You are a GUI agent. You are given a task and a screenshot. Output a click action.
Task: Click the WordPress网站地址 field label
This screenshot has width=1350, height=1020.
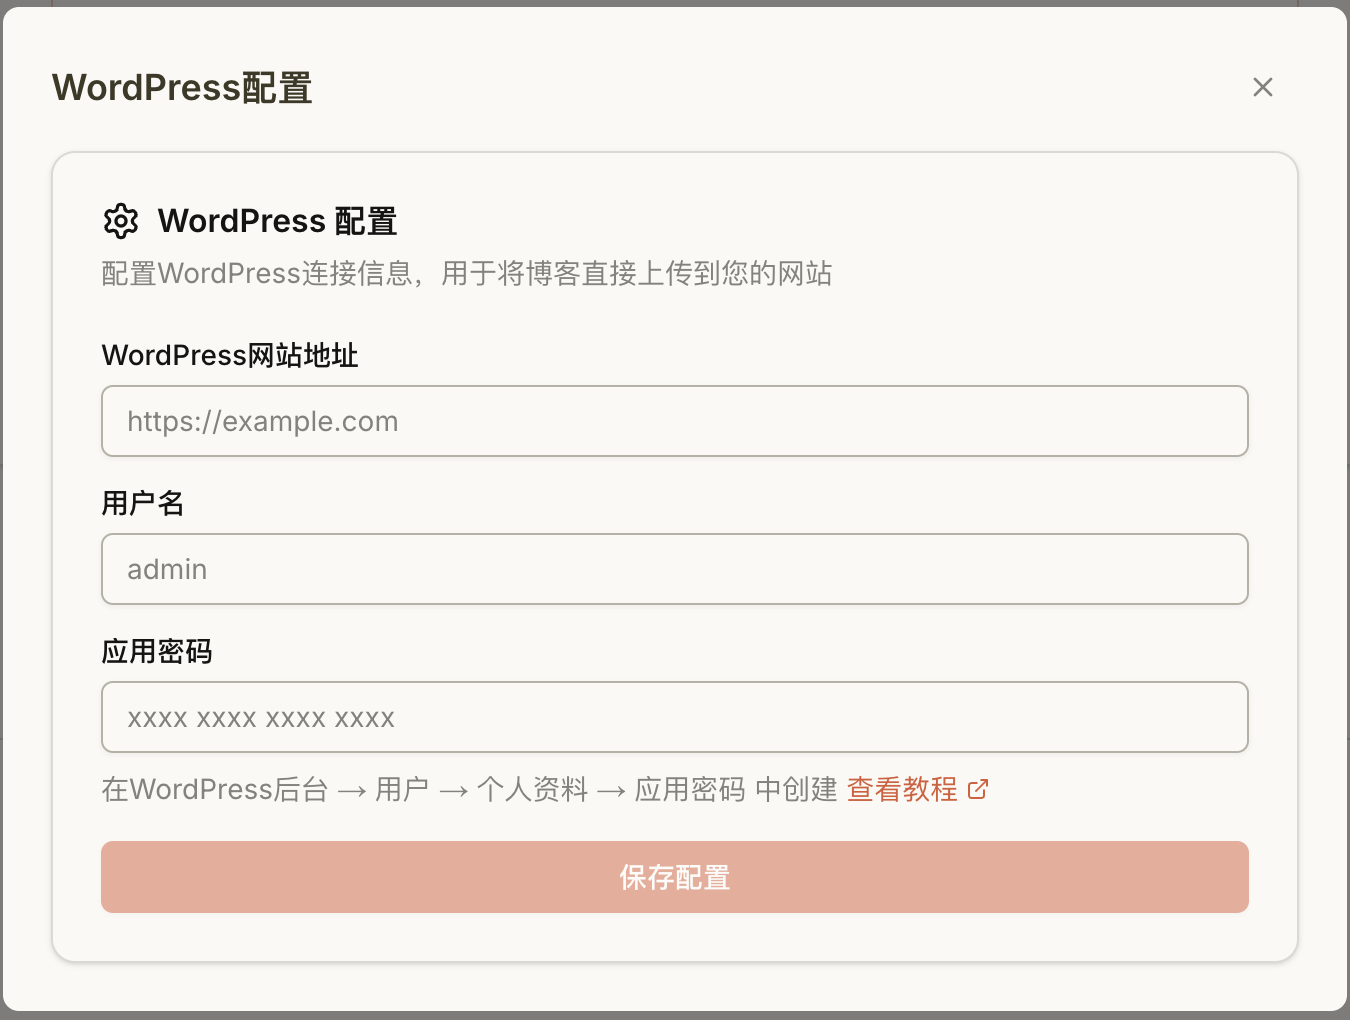[230, 356]
